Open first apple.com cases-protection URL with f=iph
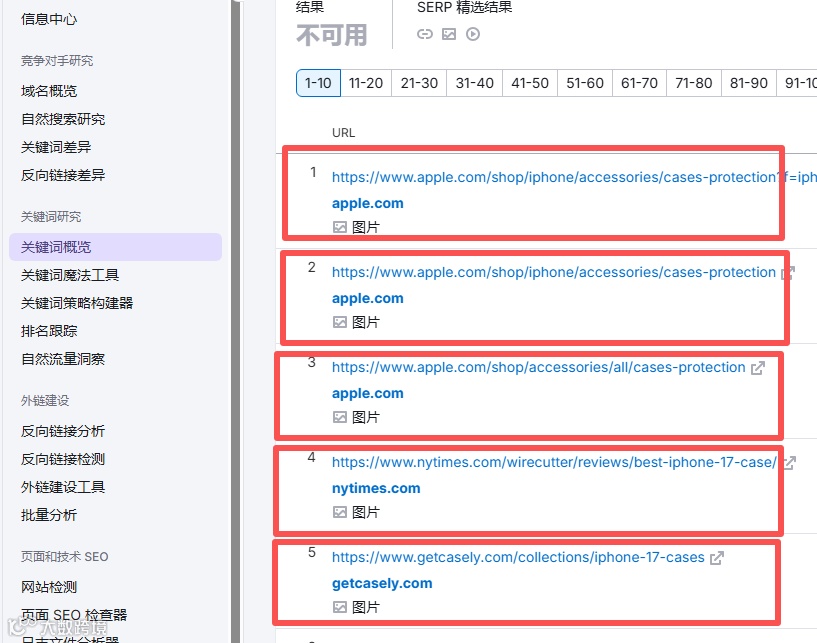 (x=574, y=178)
